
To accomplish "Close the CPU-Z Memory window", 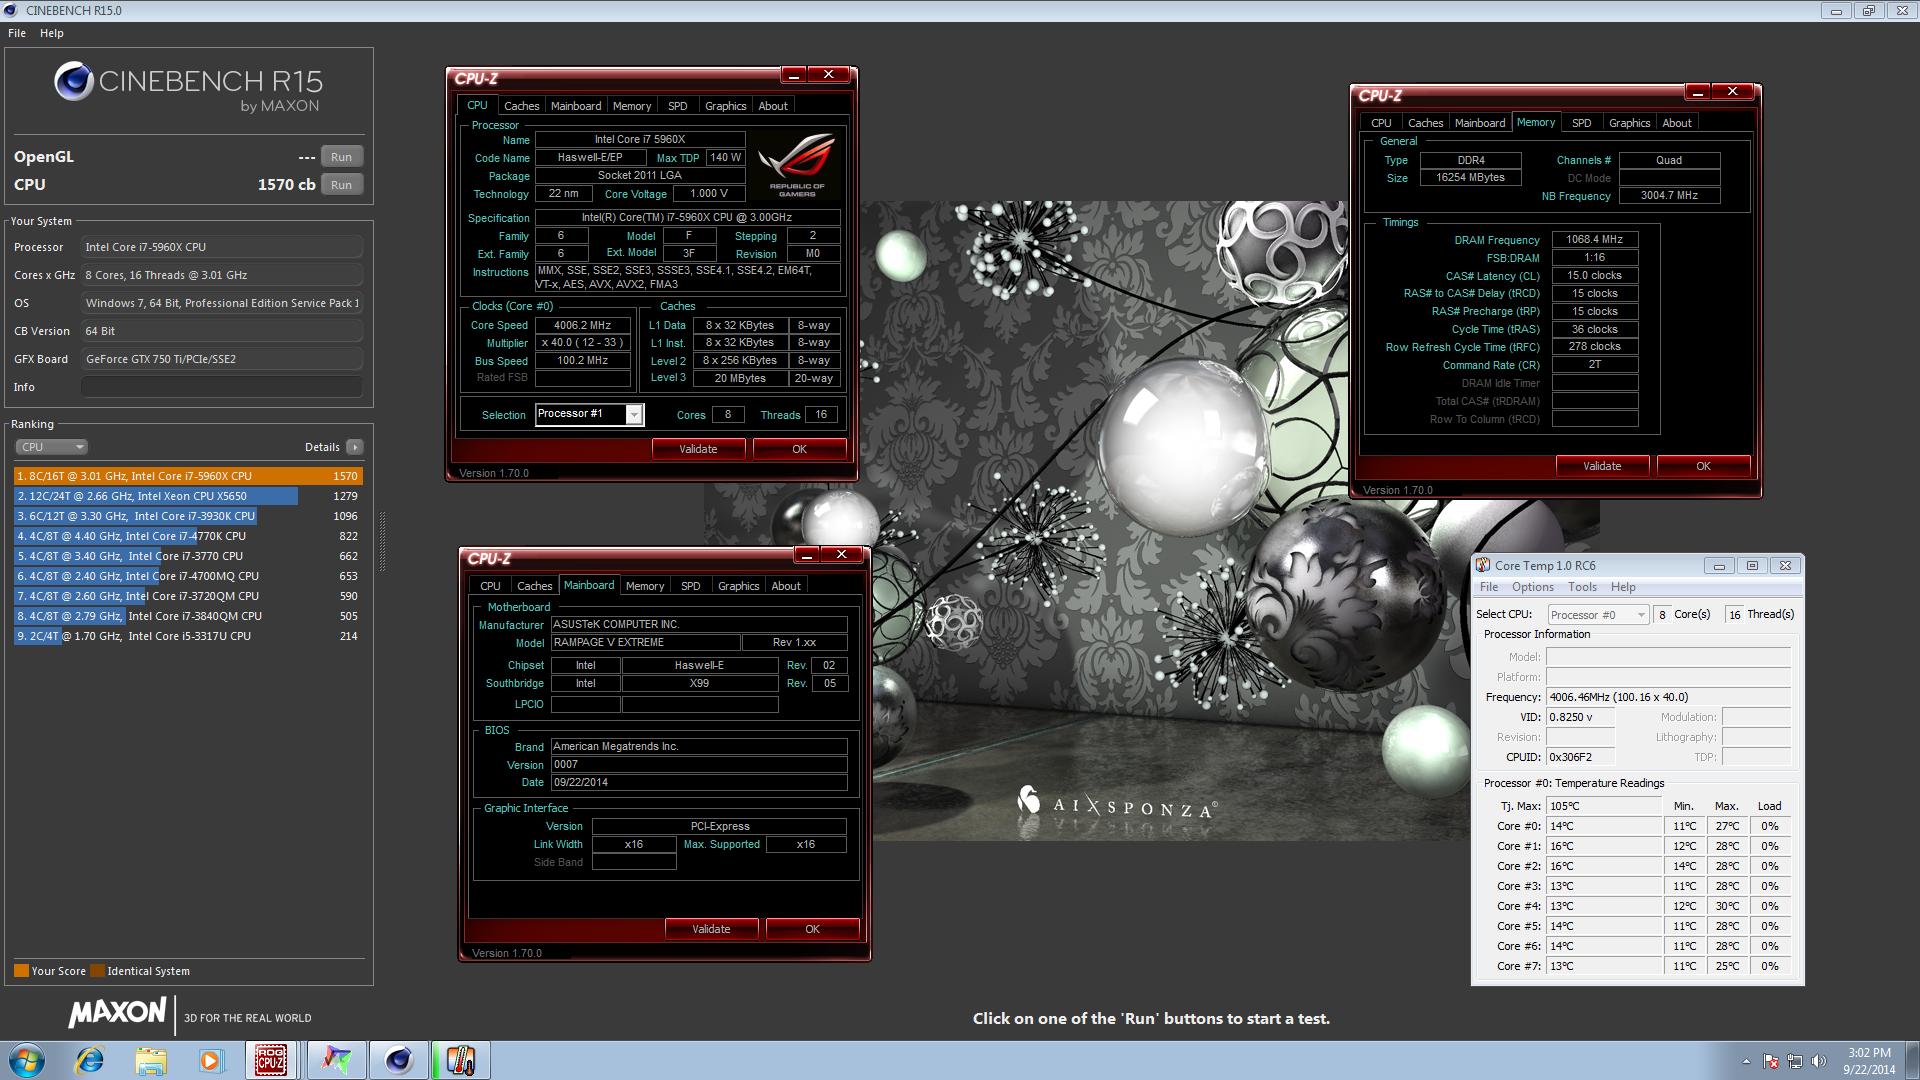I will [1732, 92].
